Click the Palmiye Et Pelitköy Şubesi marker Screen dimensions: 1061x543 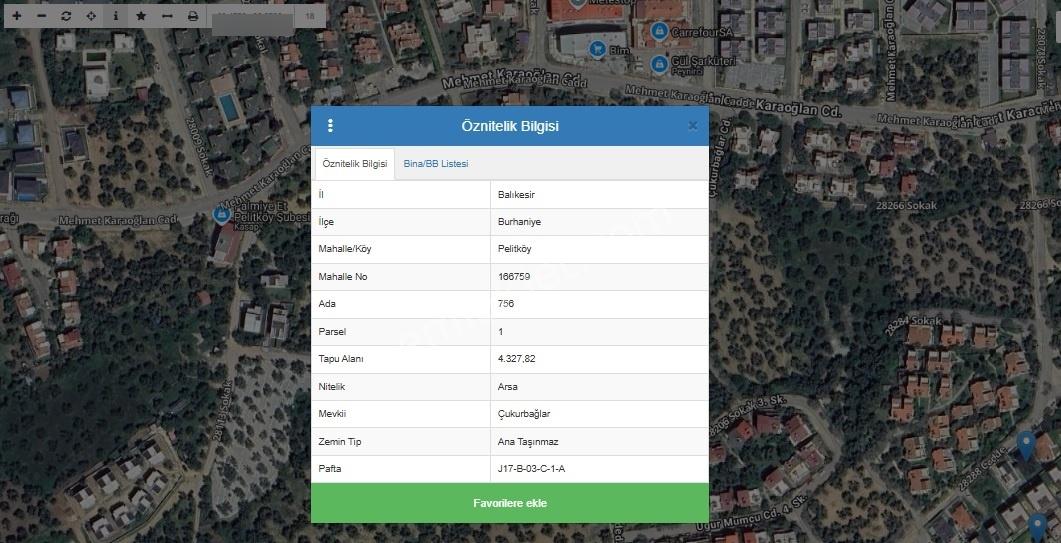[x=221, y=215]
